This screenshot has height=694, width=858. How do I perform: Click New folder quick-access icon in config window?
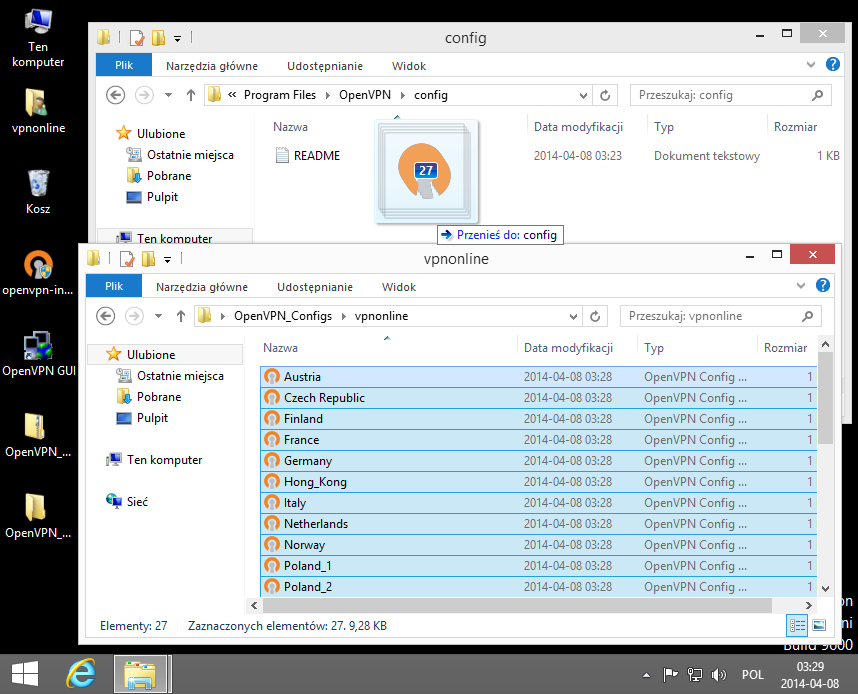(x=158, y=38)
